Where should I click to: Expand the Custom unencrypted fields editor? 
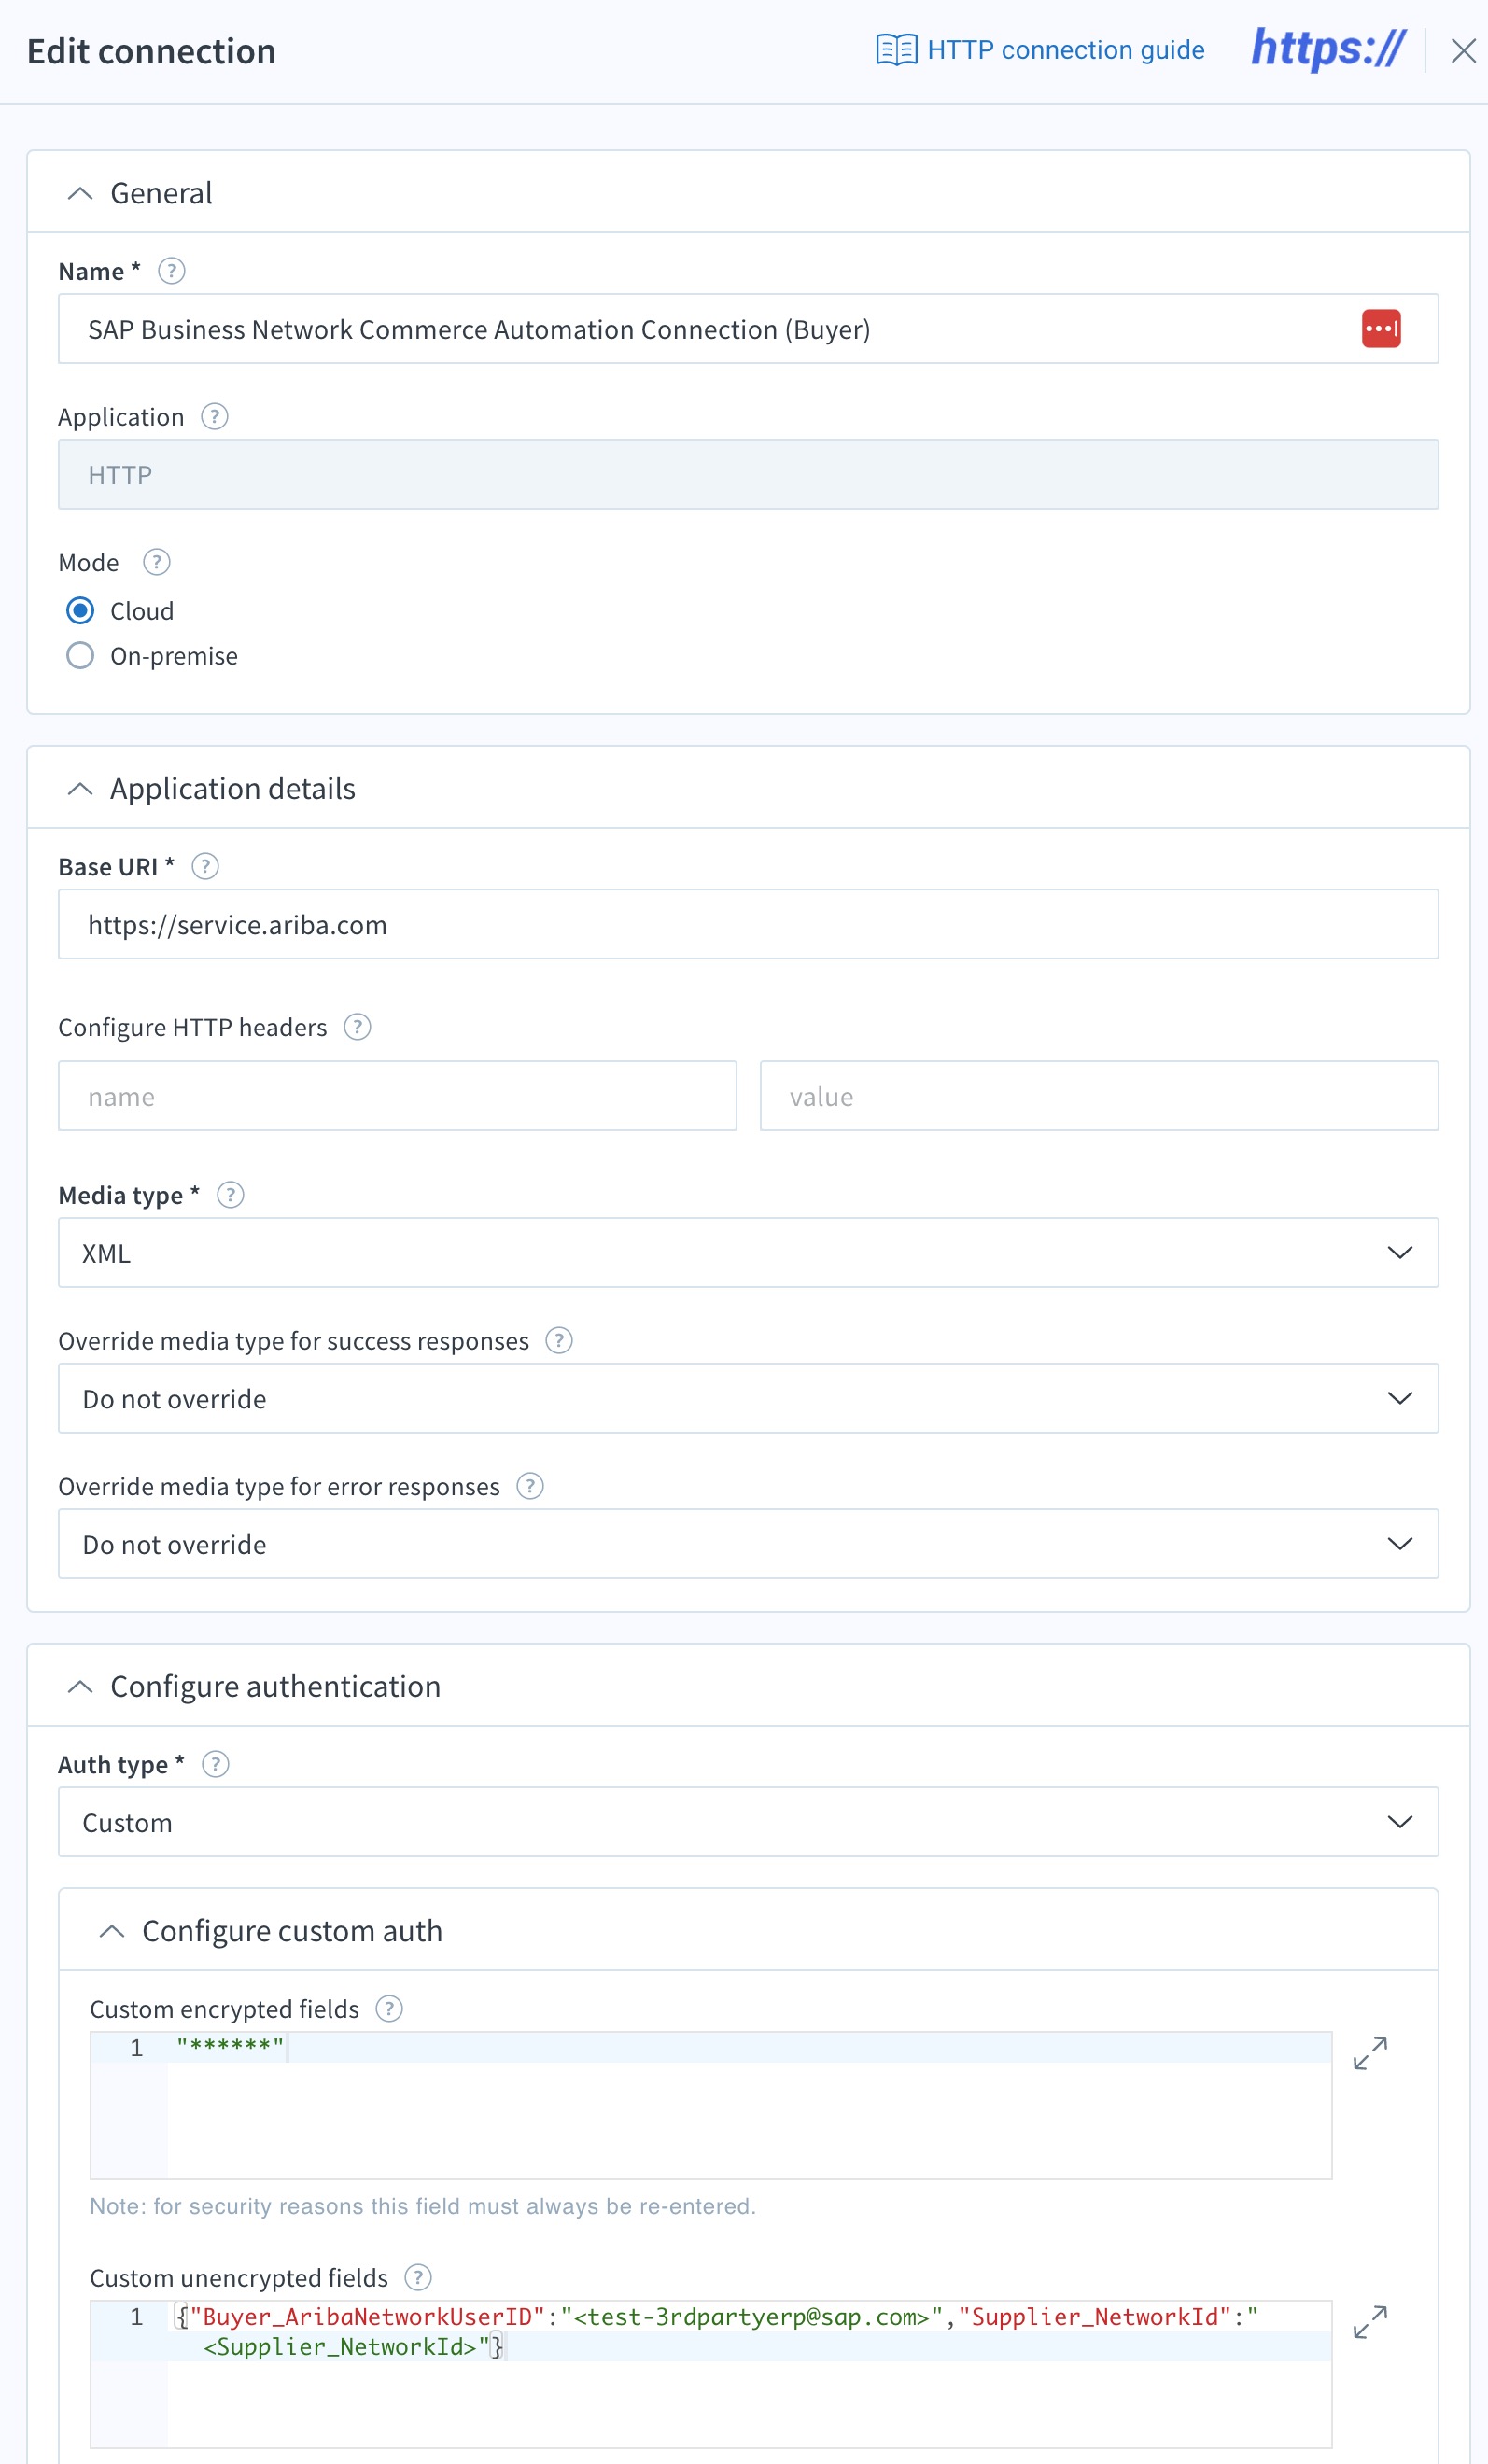pos(1370,2323)
